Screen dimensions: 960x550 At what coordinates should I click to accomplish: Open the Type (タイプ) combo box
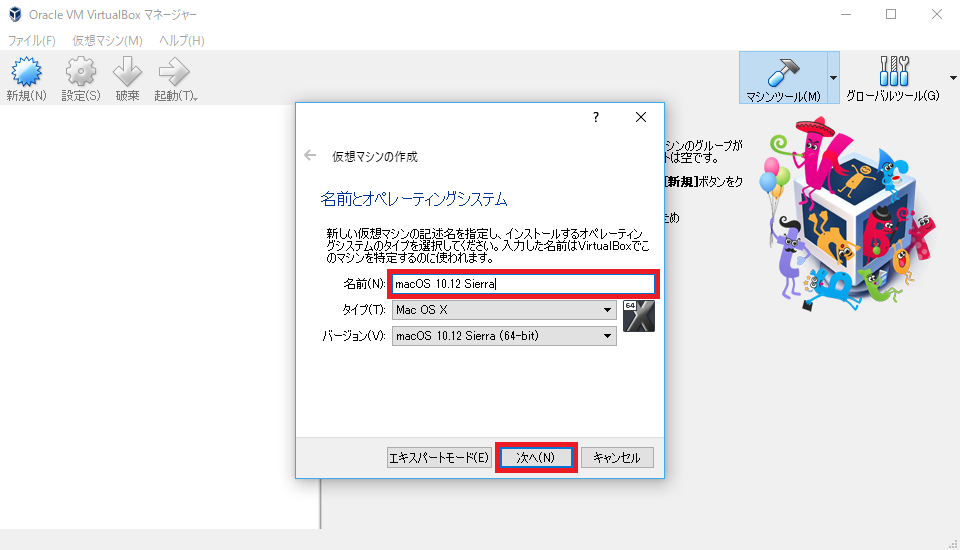pos(504,310)
